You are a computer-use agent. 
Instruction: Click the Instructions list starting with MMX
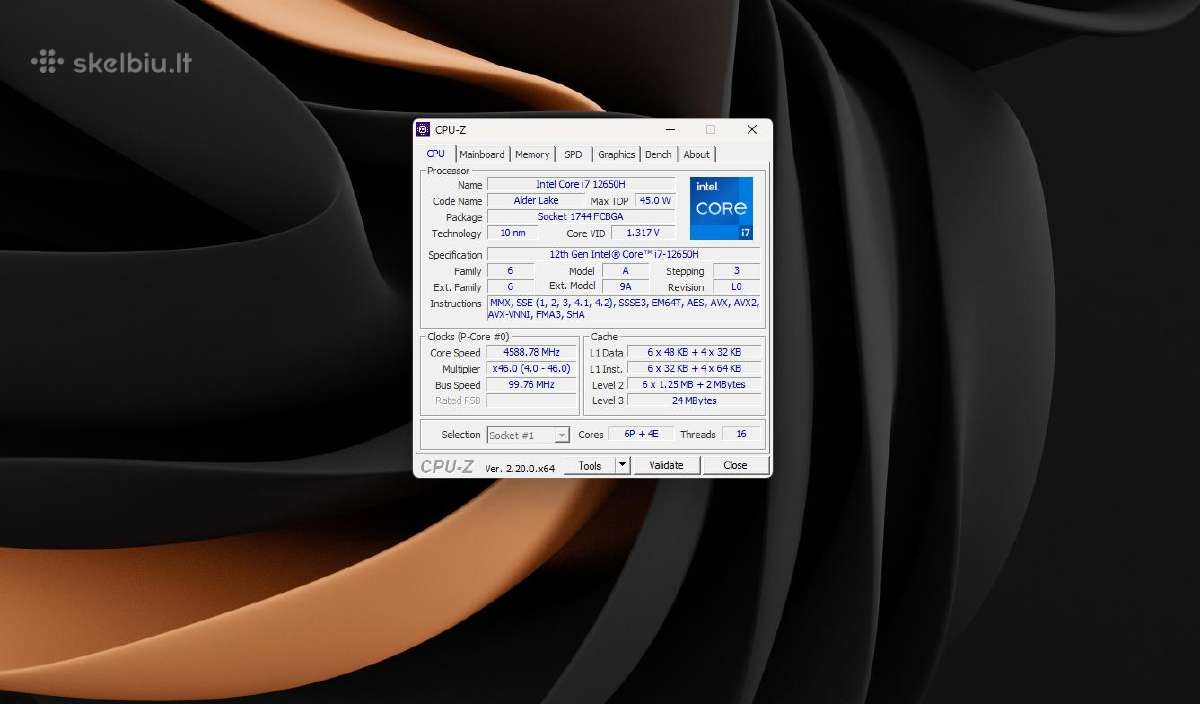coord(622,309)
